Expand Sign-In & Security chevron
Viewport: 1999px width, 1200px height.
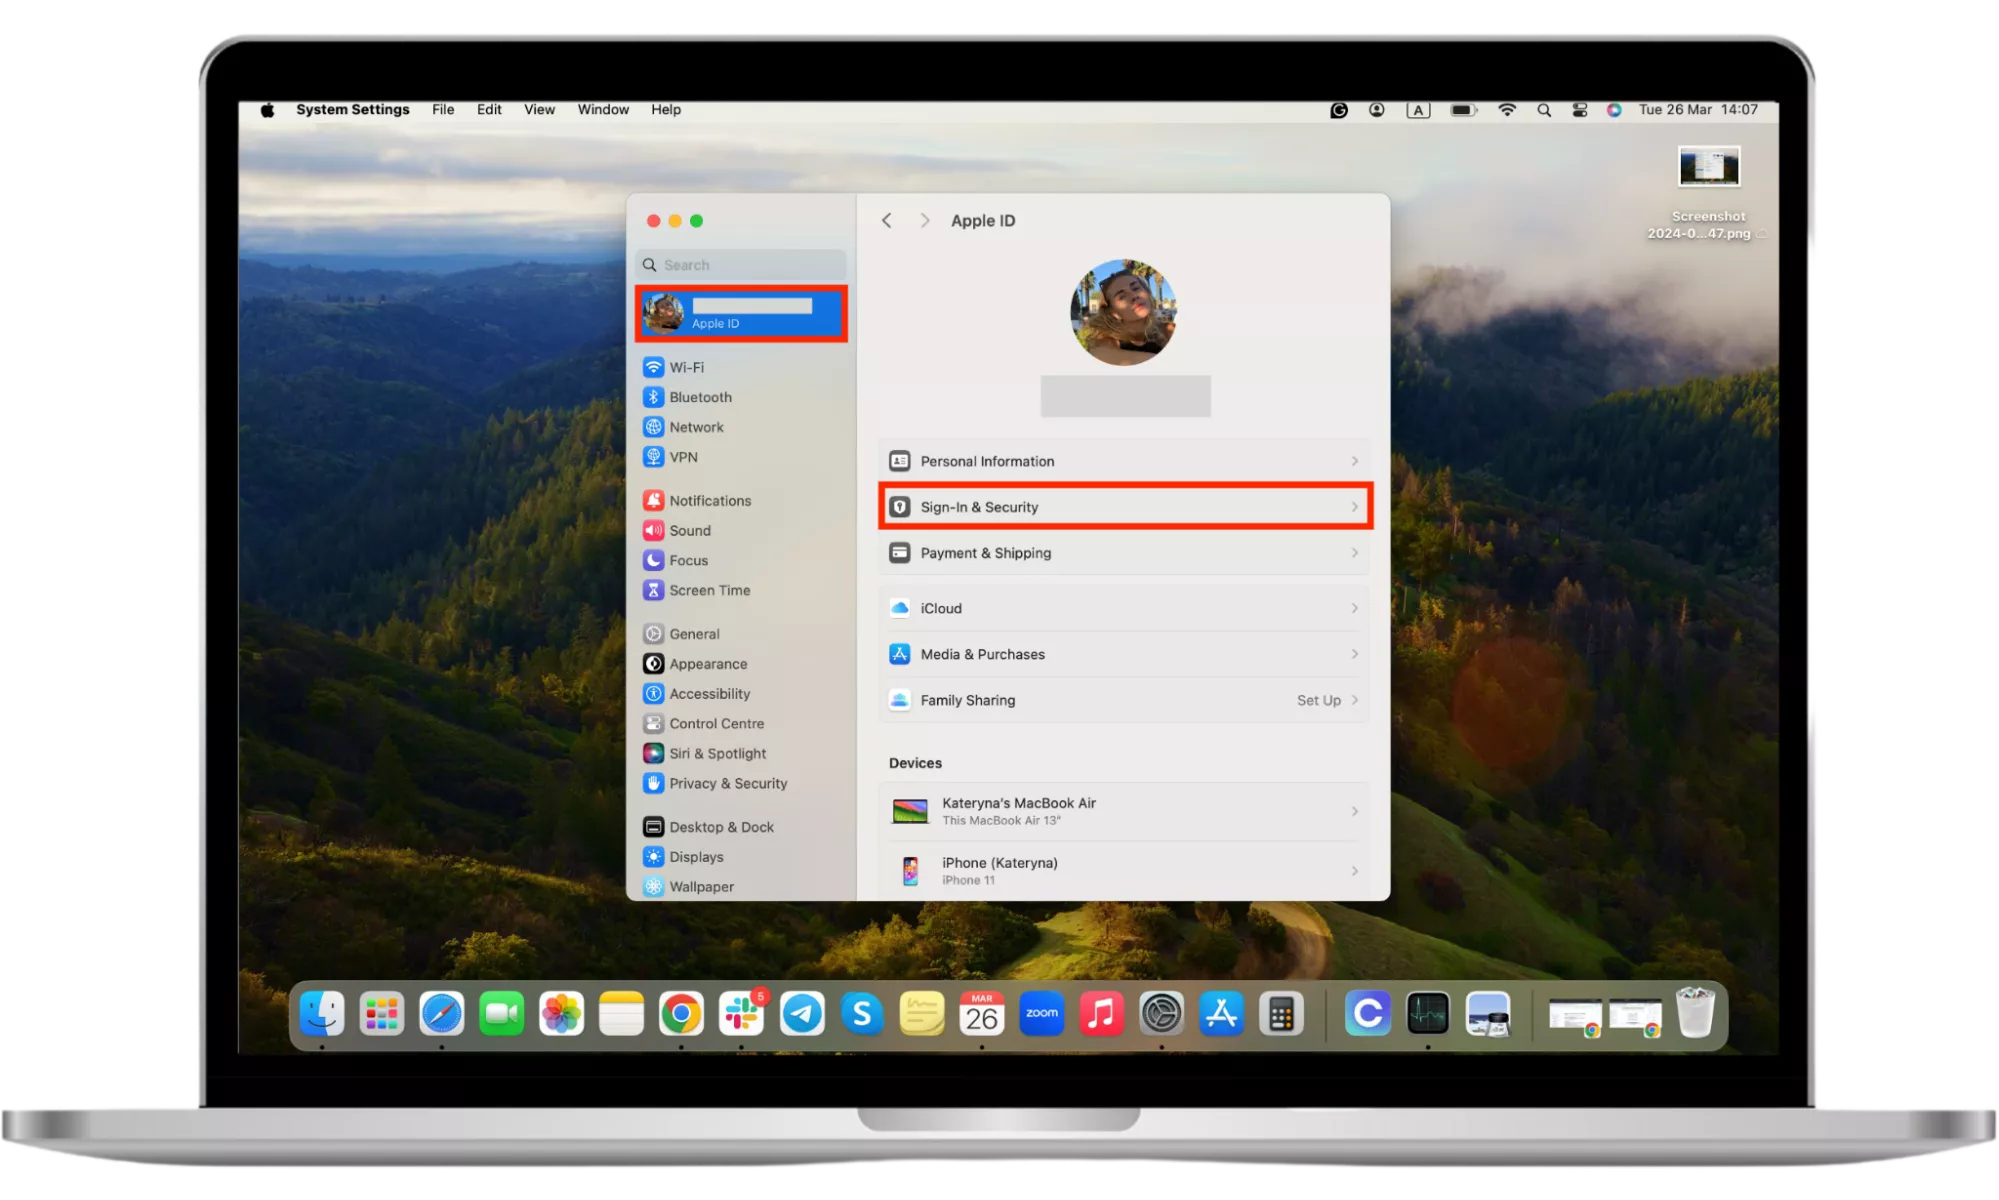click(1354, 507)
